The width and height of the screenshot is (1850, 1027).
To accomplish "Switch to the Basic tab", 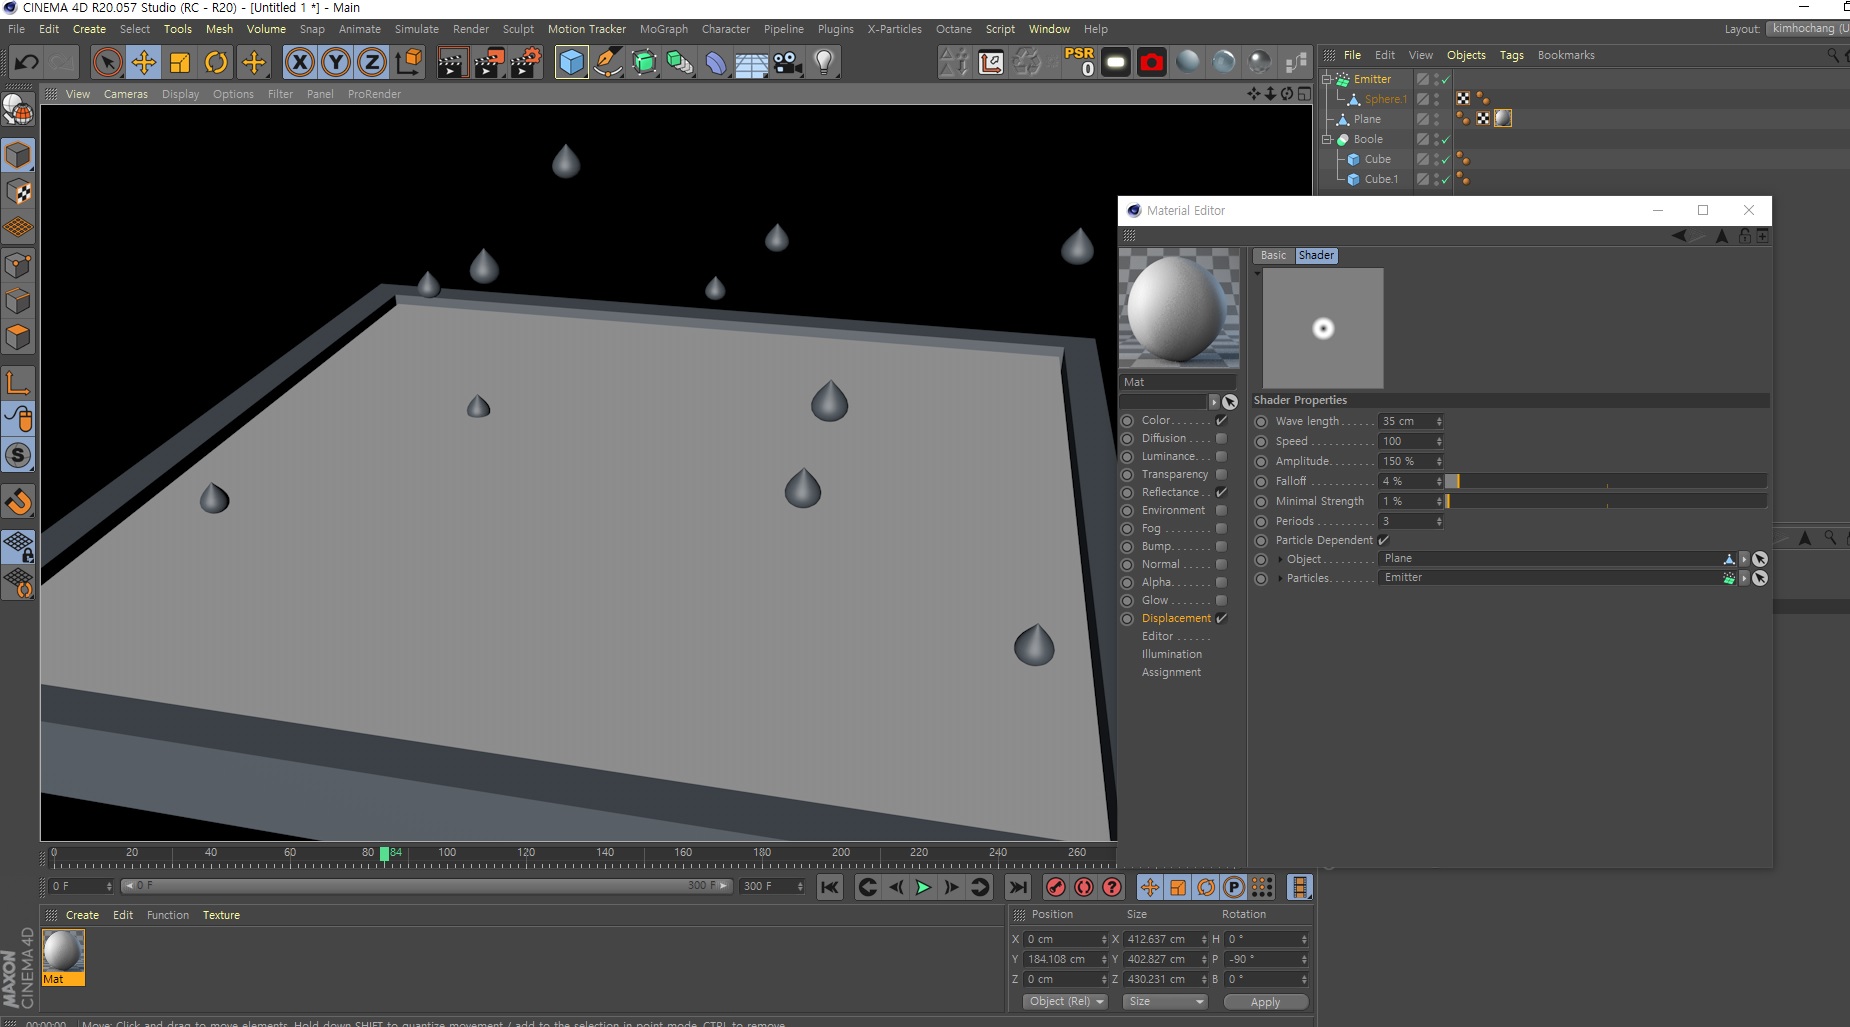I will click(1273, 256).
